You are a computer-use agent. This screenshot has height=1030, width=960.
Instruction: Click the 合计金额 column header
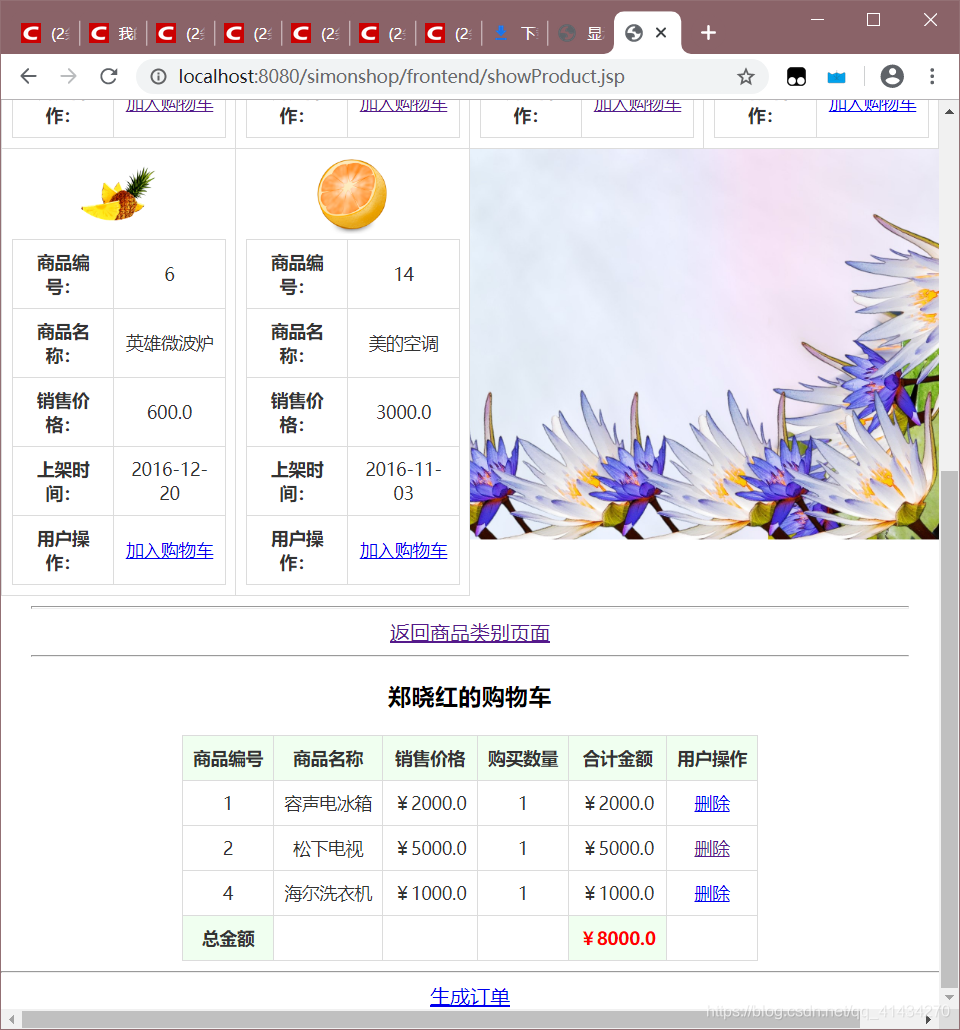coord(618,759)
